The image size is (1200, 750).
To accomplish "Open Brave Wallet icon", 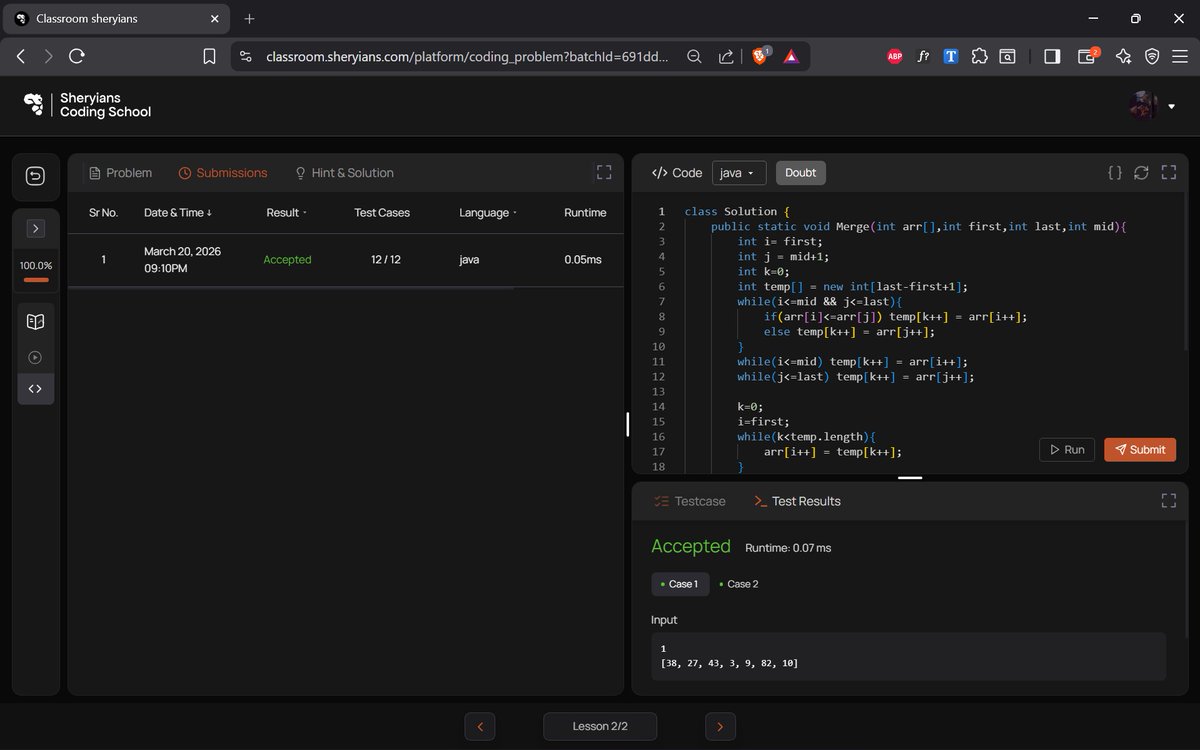I will (x=1088, y=56).
